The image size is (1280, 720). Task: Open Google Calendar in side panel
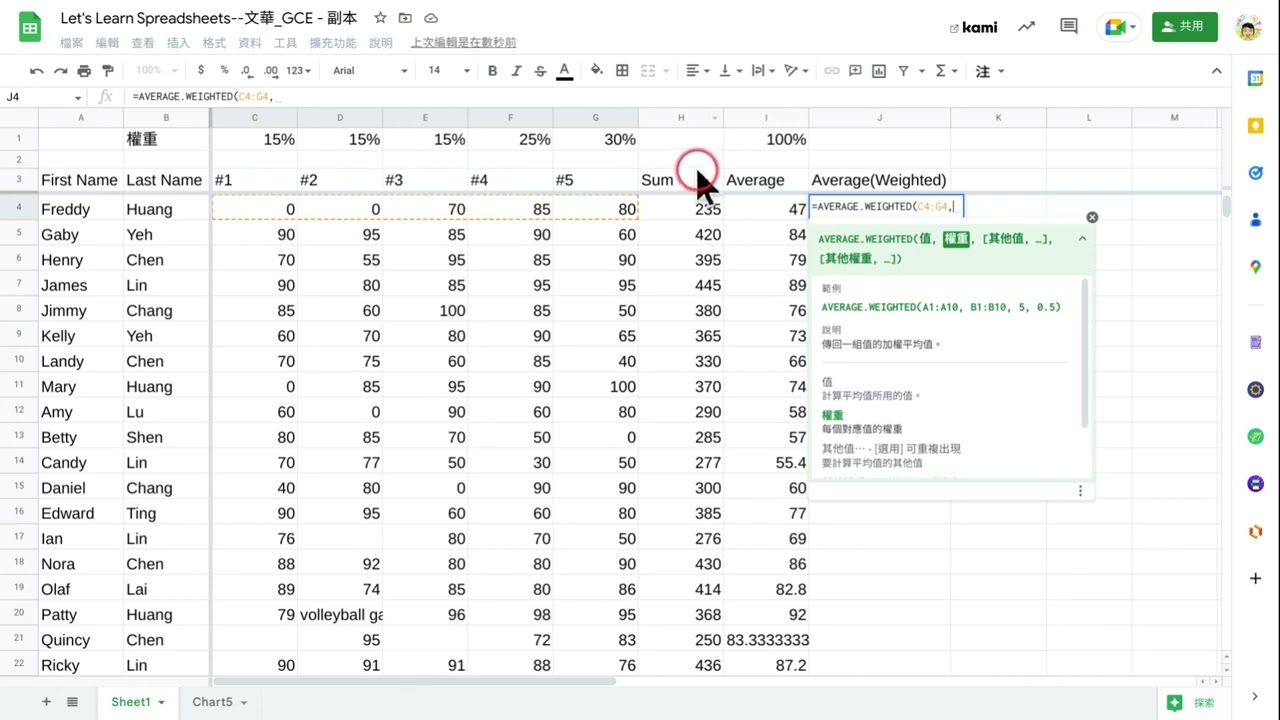pyautogui.click(x=1256, y=78)
